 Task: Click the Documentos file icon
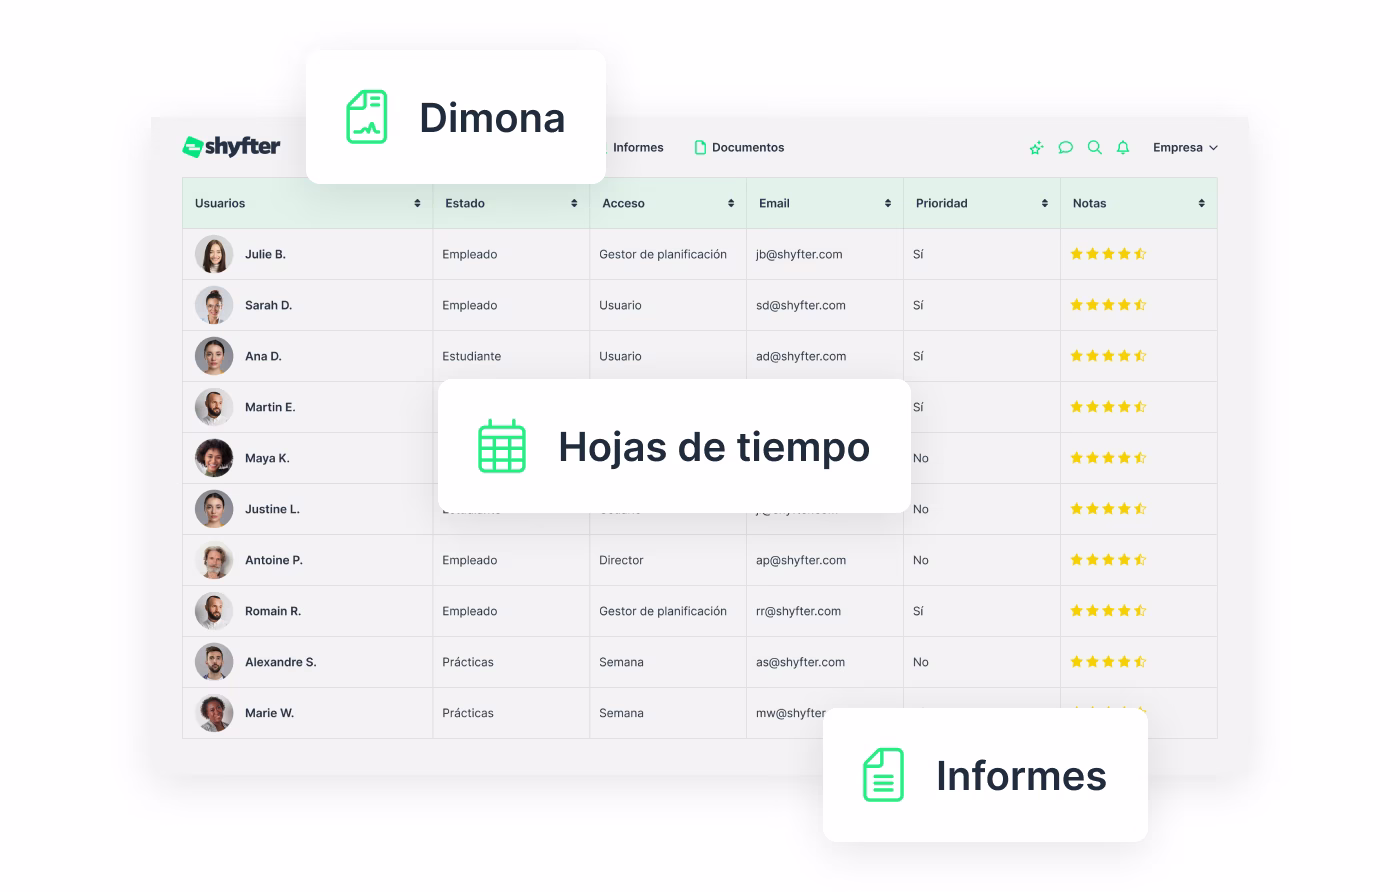click(x=700, y=147)
